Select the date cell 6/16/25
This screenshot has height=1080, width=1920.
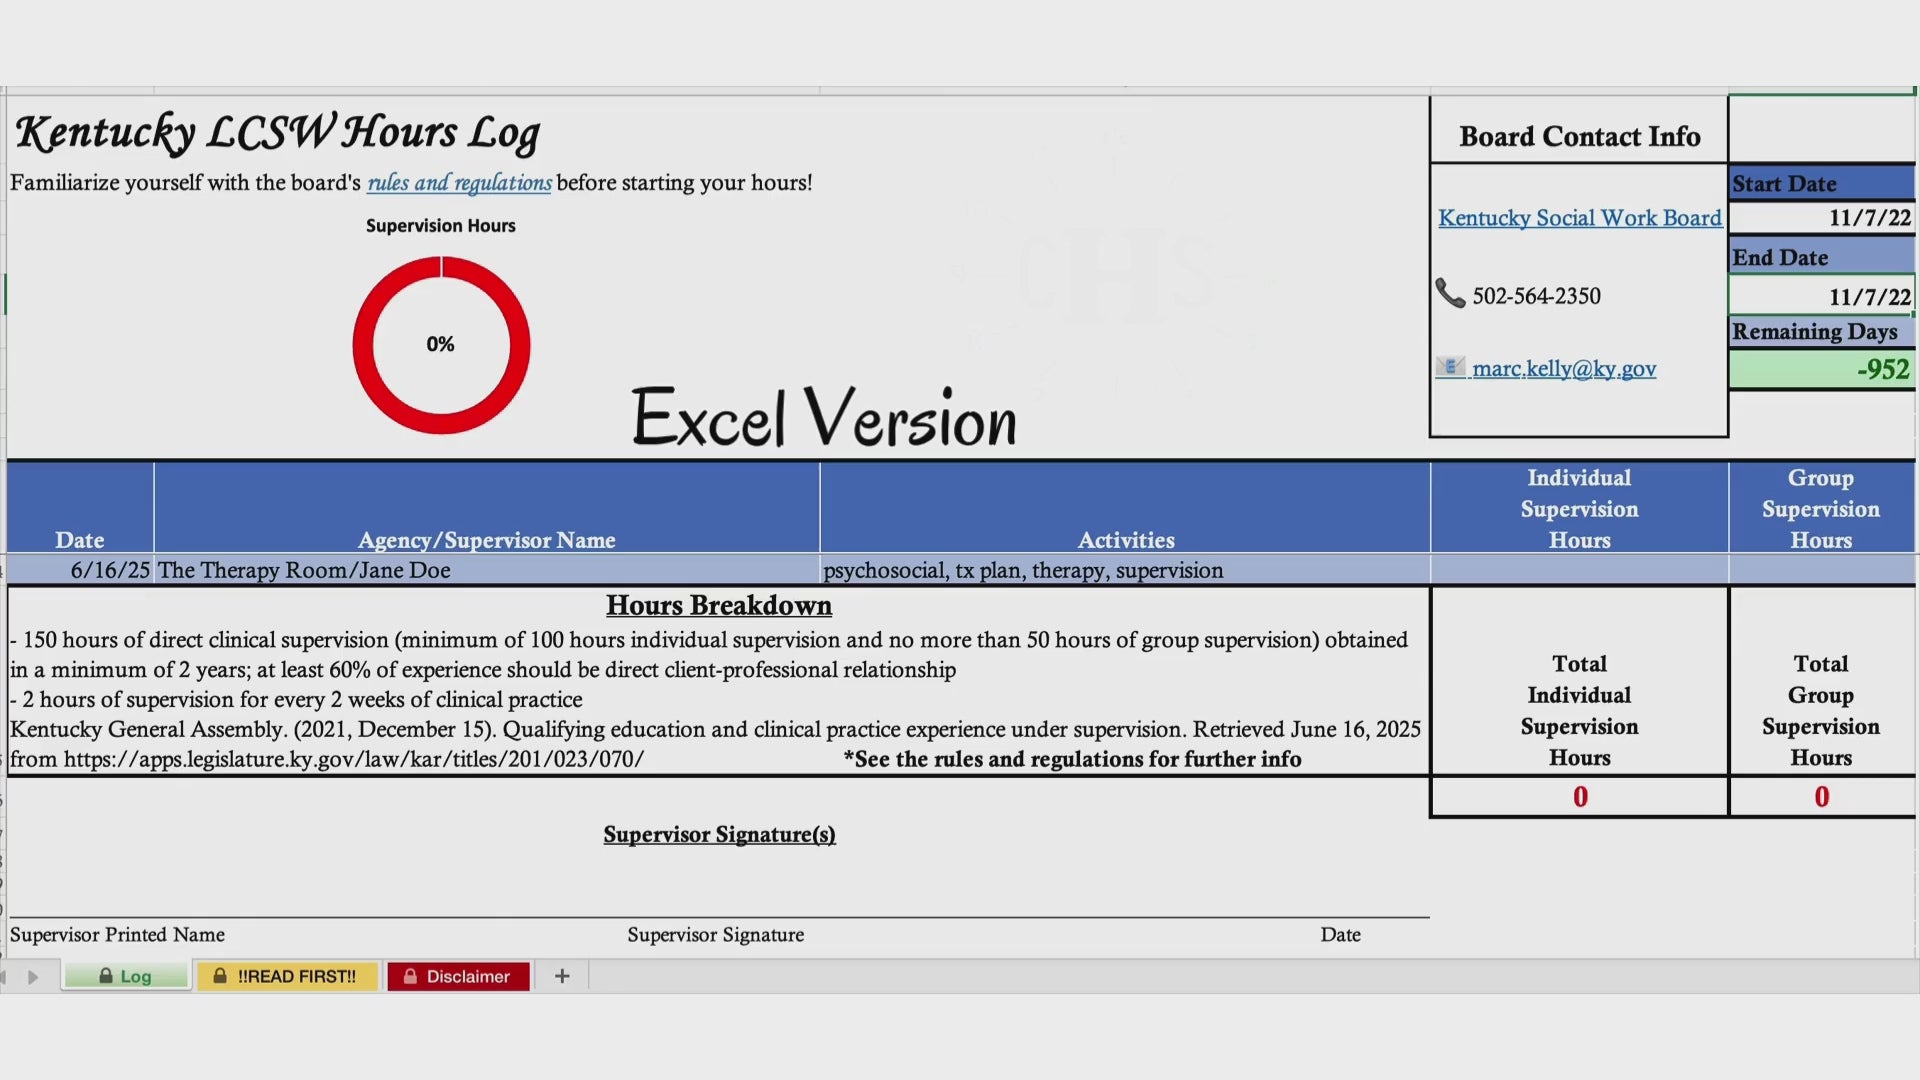80,570
